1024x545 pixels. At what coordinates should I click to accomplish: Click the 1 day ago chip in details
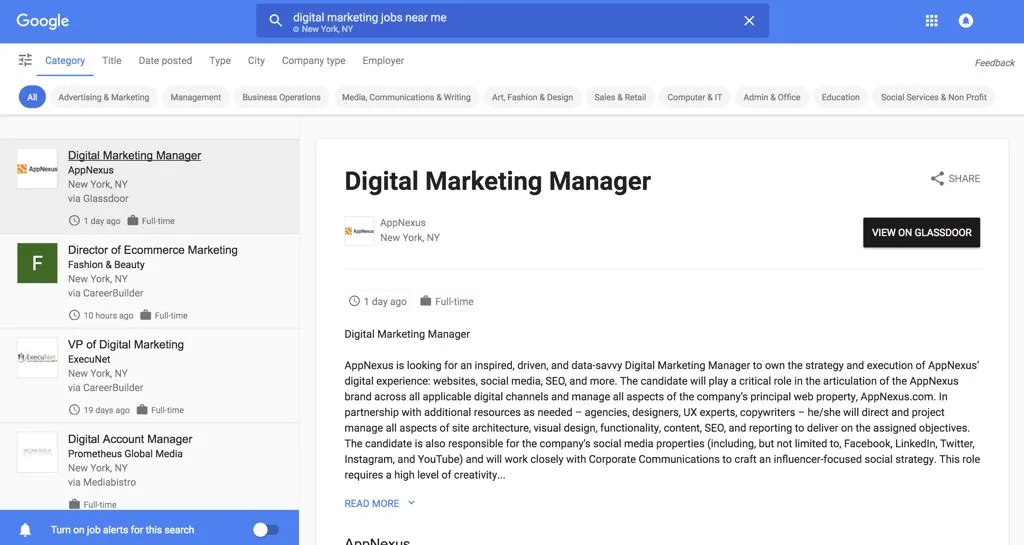click(377, 301)
